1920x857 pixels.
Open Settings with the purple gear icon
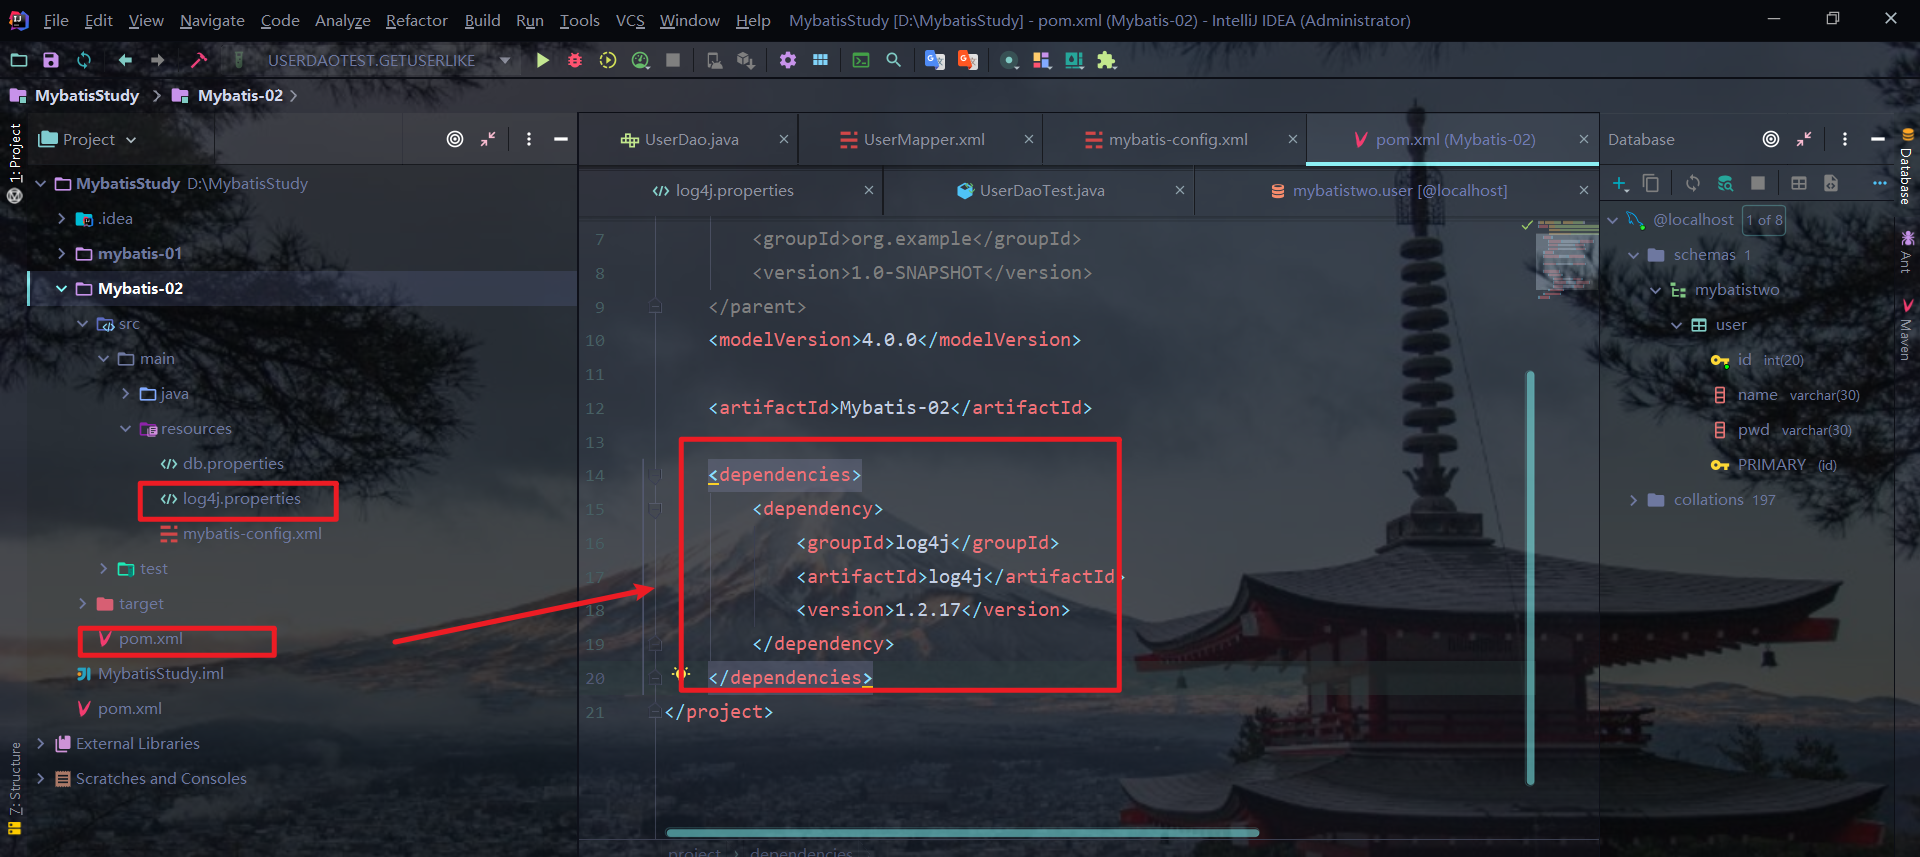[788, 60]
